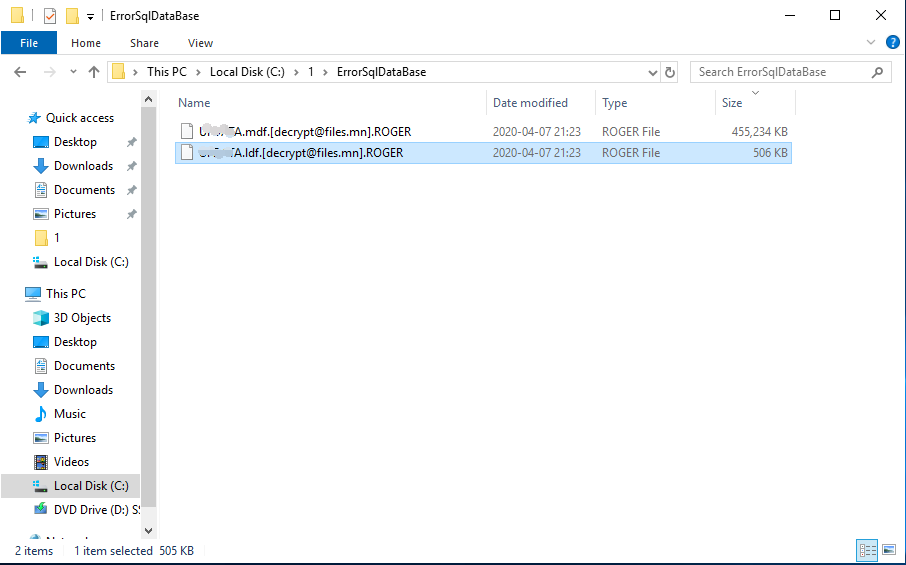Switch to the Share ribbon tab
This screenshot has height=565, width=906.
click(144, 43)
